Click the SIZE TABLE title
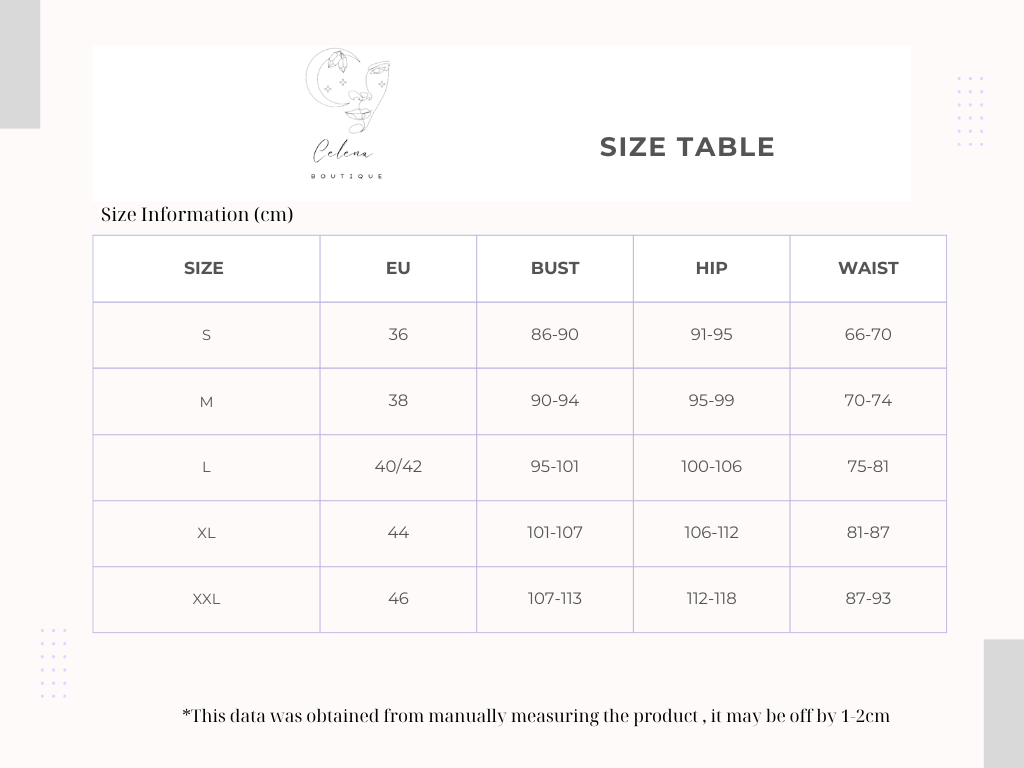 tap(687, 147)
